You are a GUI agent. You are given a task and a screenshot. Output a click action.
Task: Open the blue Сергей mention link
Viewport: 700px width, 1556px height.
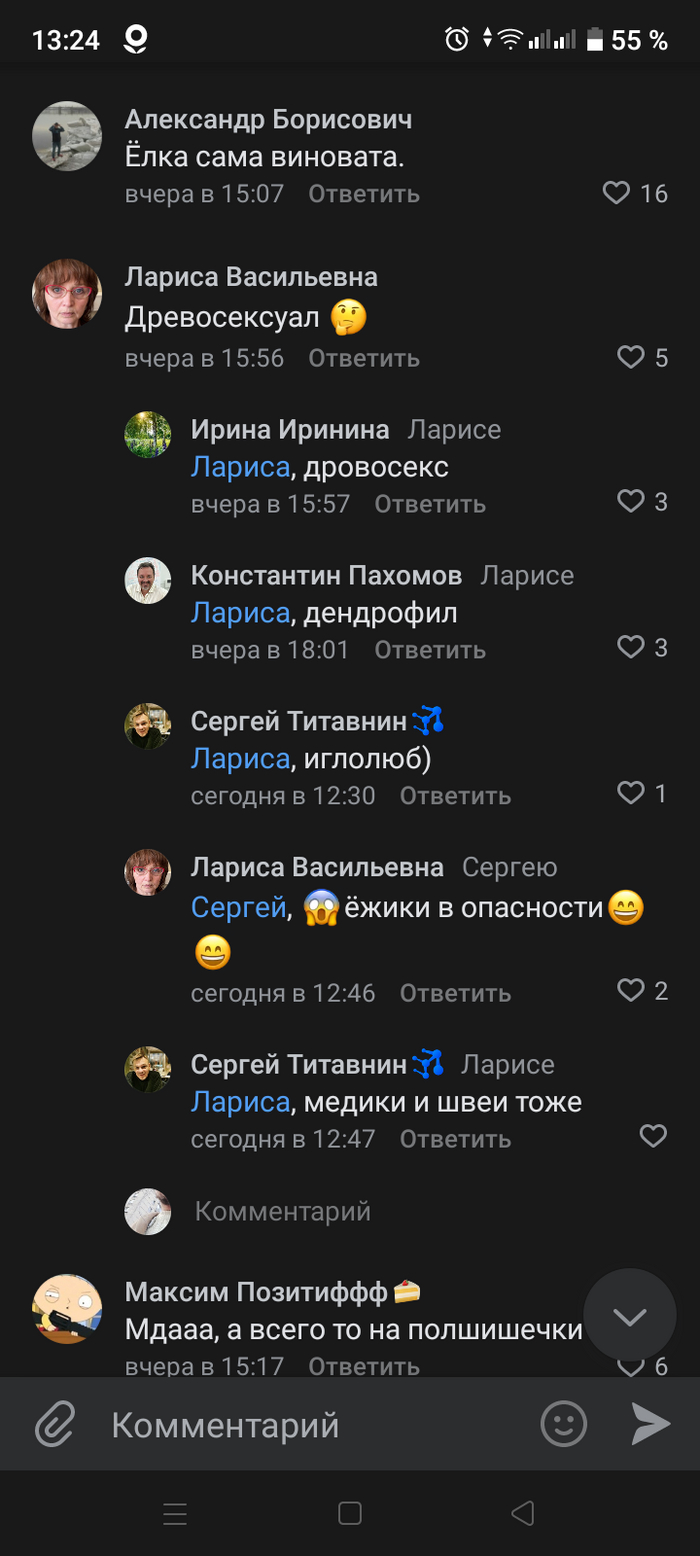click(x=238, y=908)
